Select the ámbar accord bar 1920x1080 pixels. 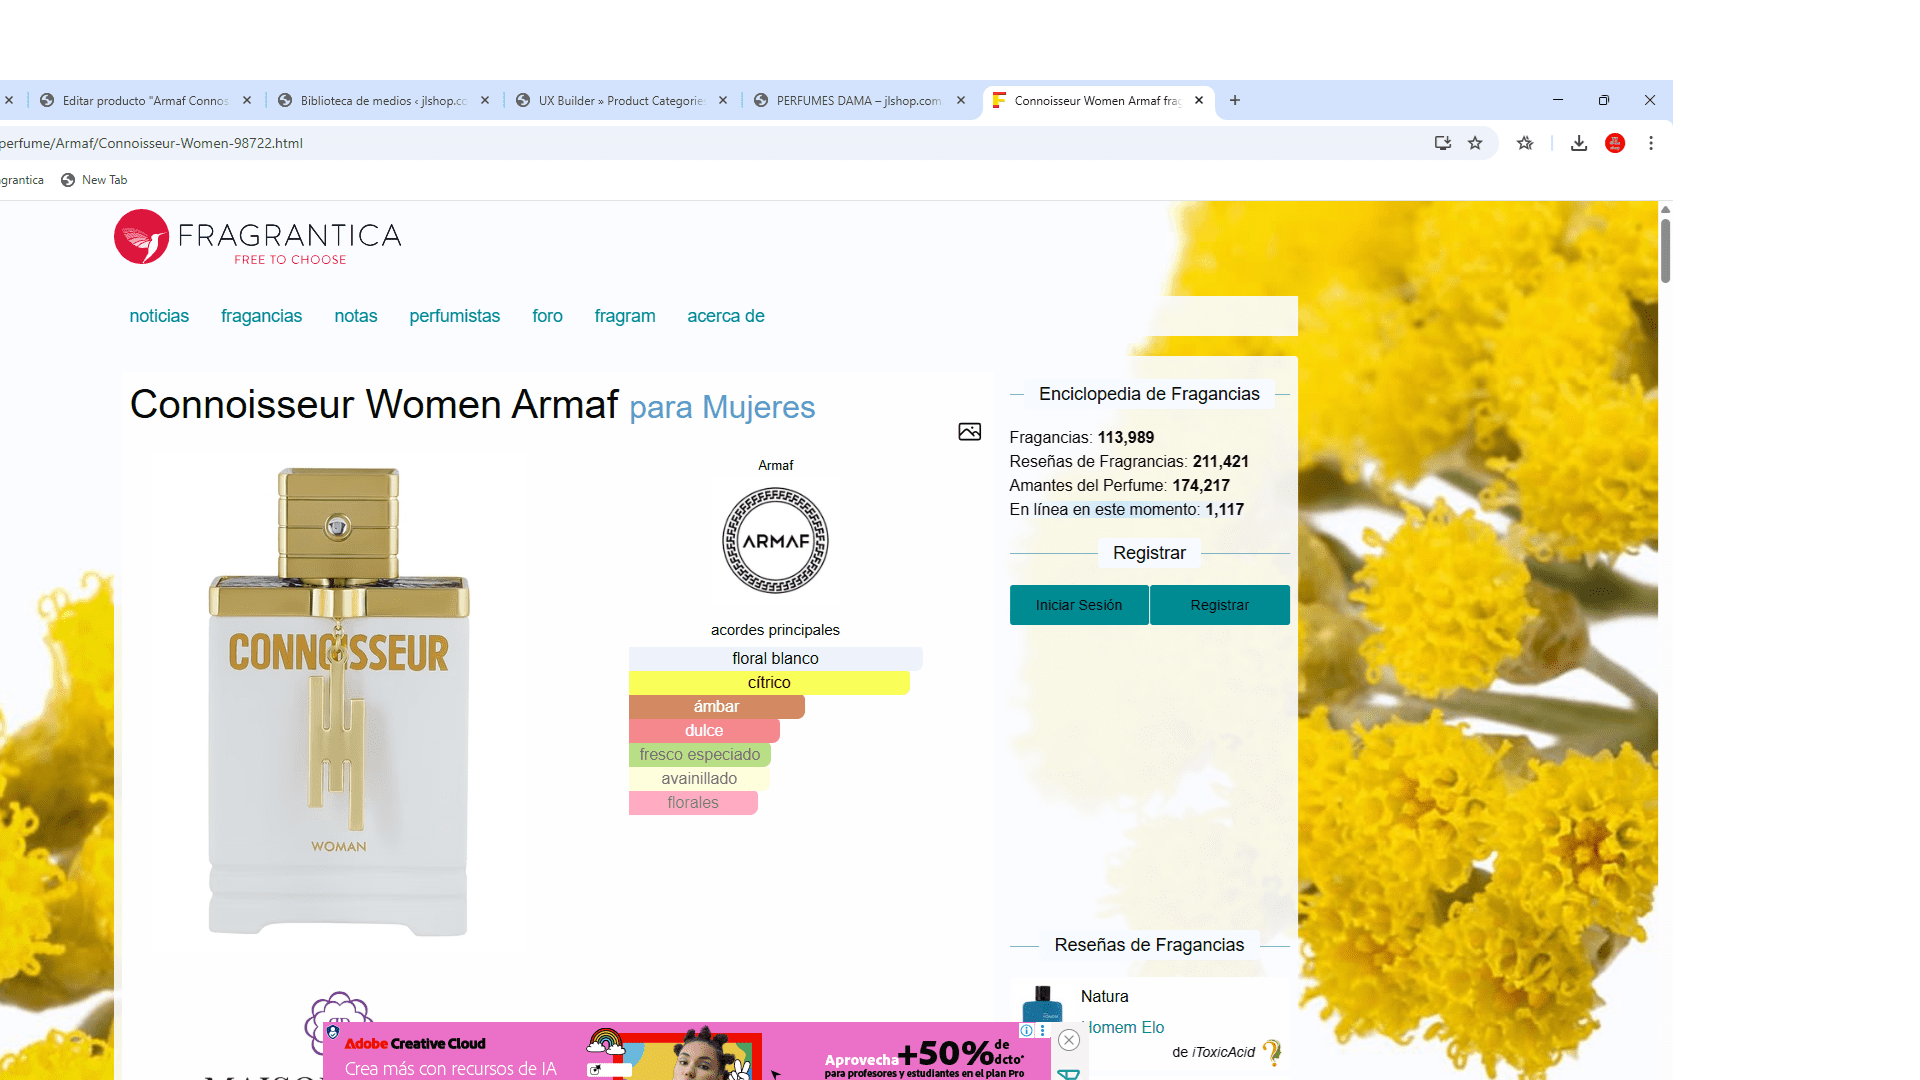[x=716, y=707]
